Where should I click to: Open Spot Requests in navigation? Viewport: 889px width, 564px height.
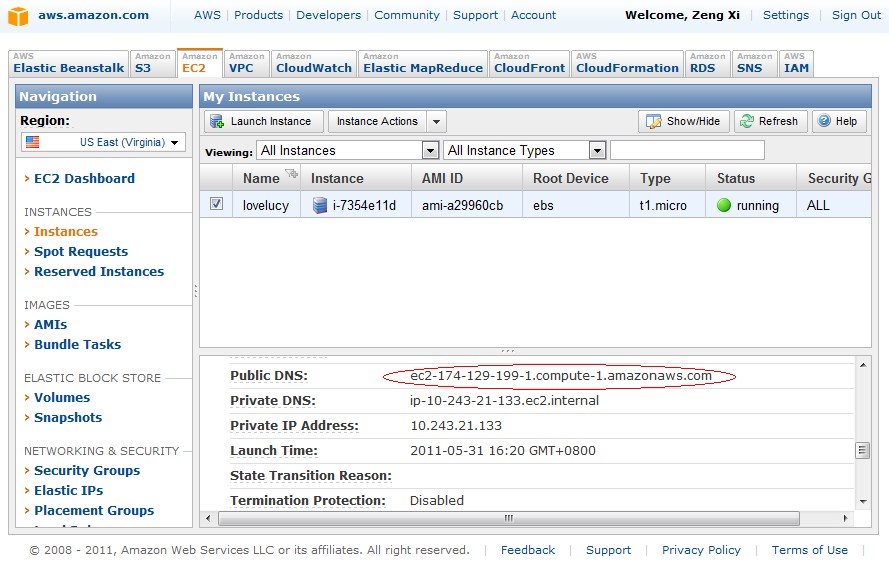click(x=81, y=251)
